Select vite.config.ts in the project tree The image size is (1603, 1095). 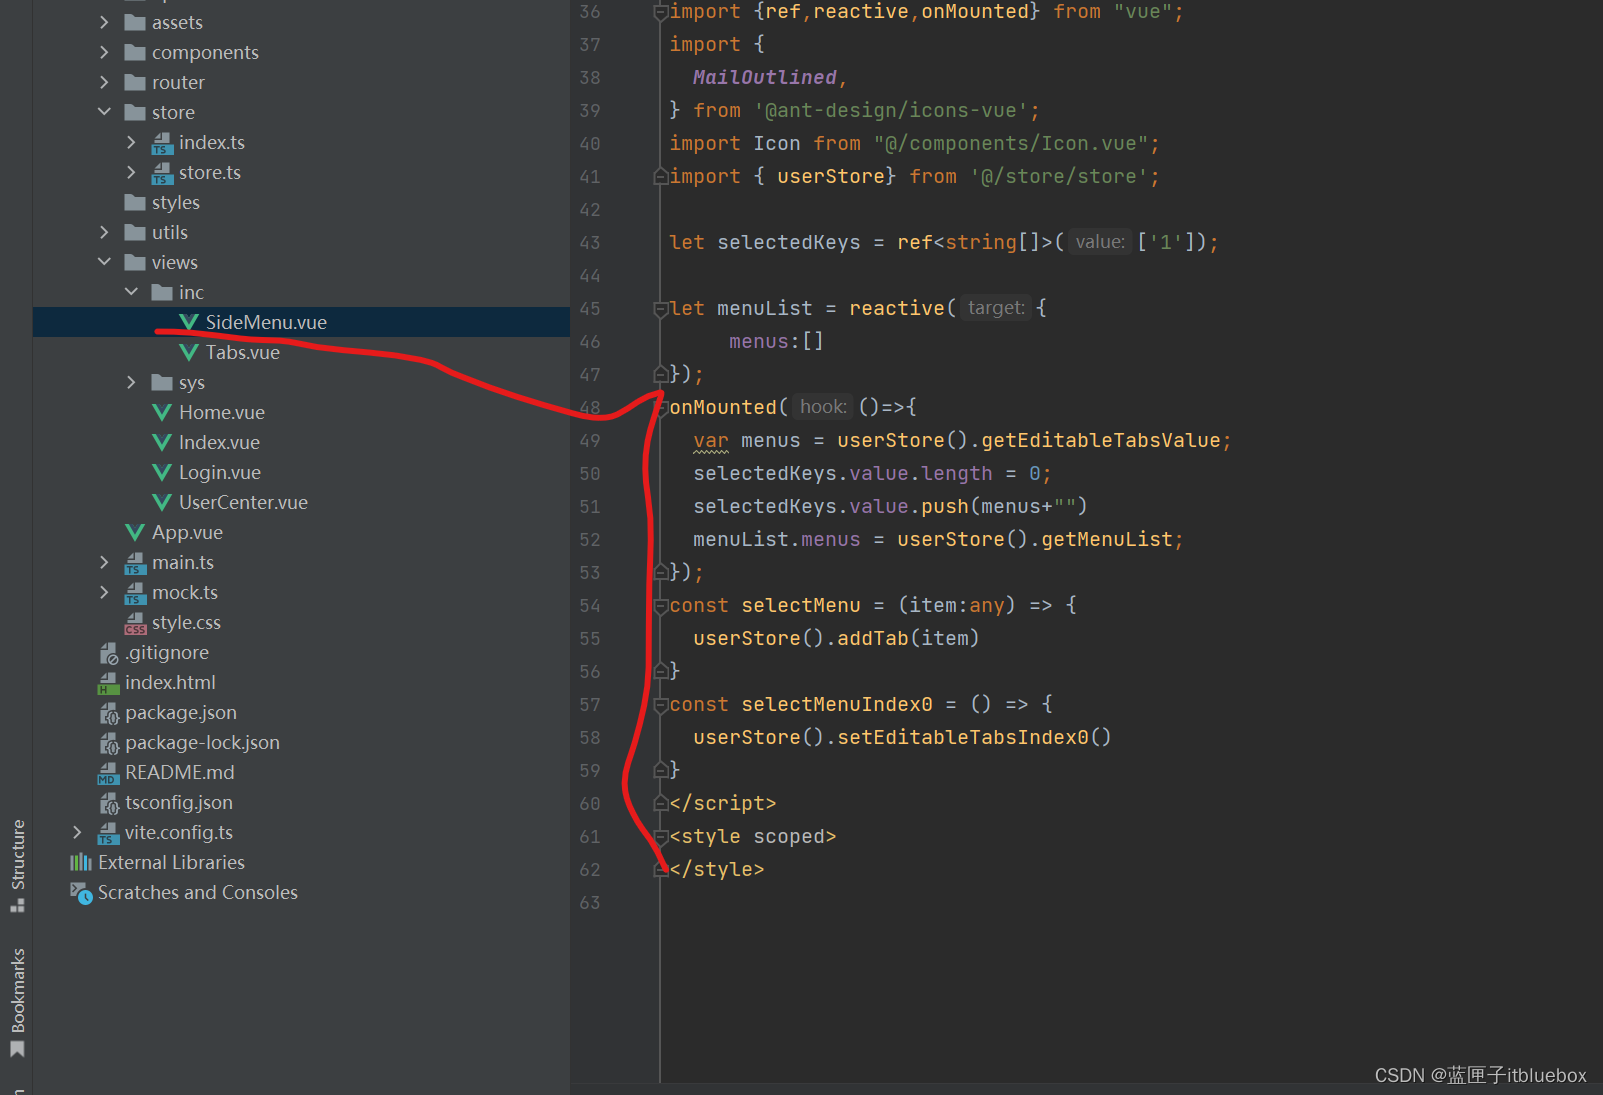pos(178,832)
